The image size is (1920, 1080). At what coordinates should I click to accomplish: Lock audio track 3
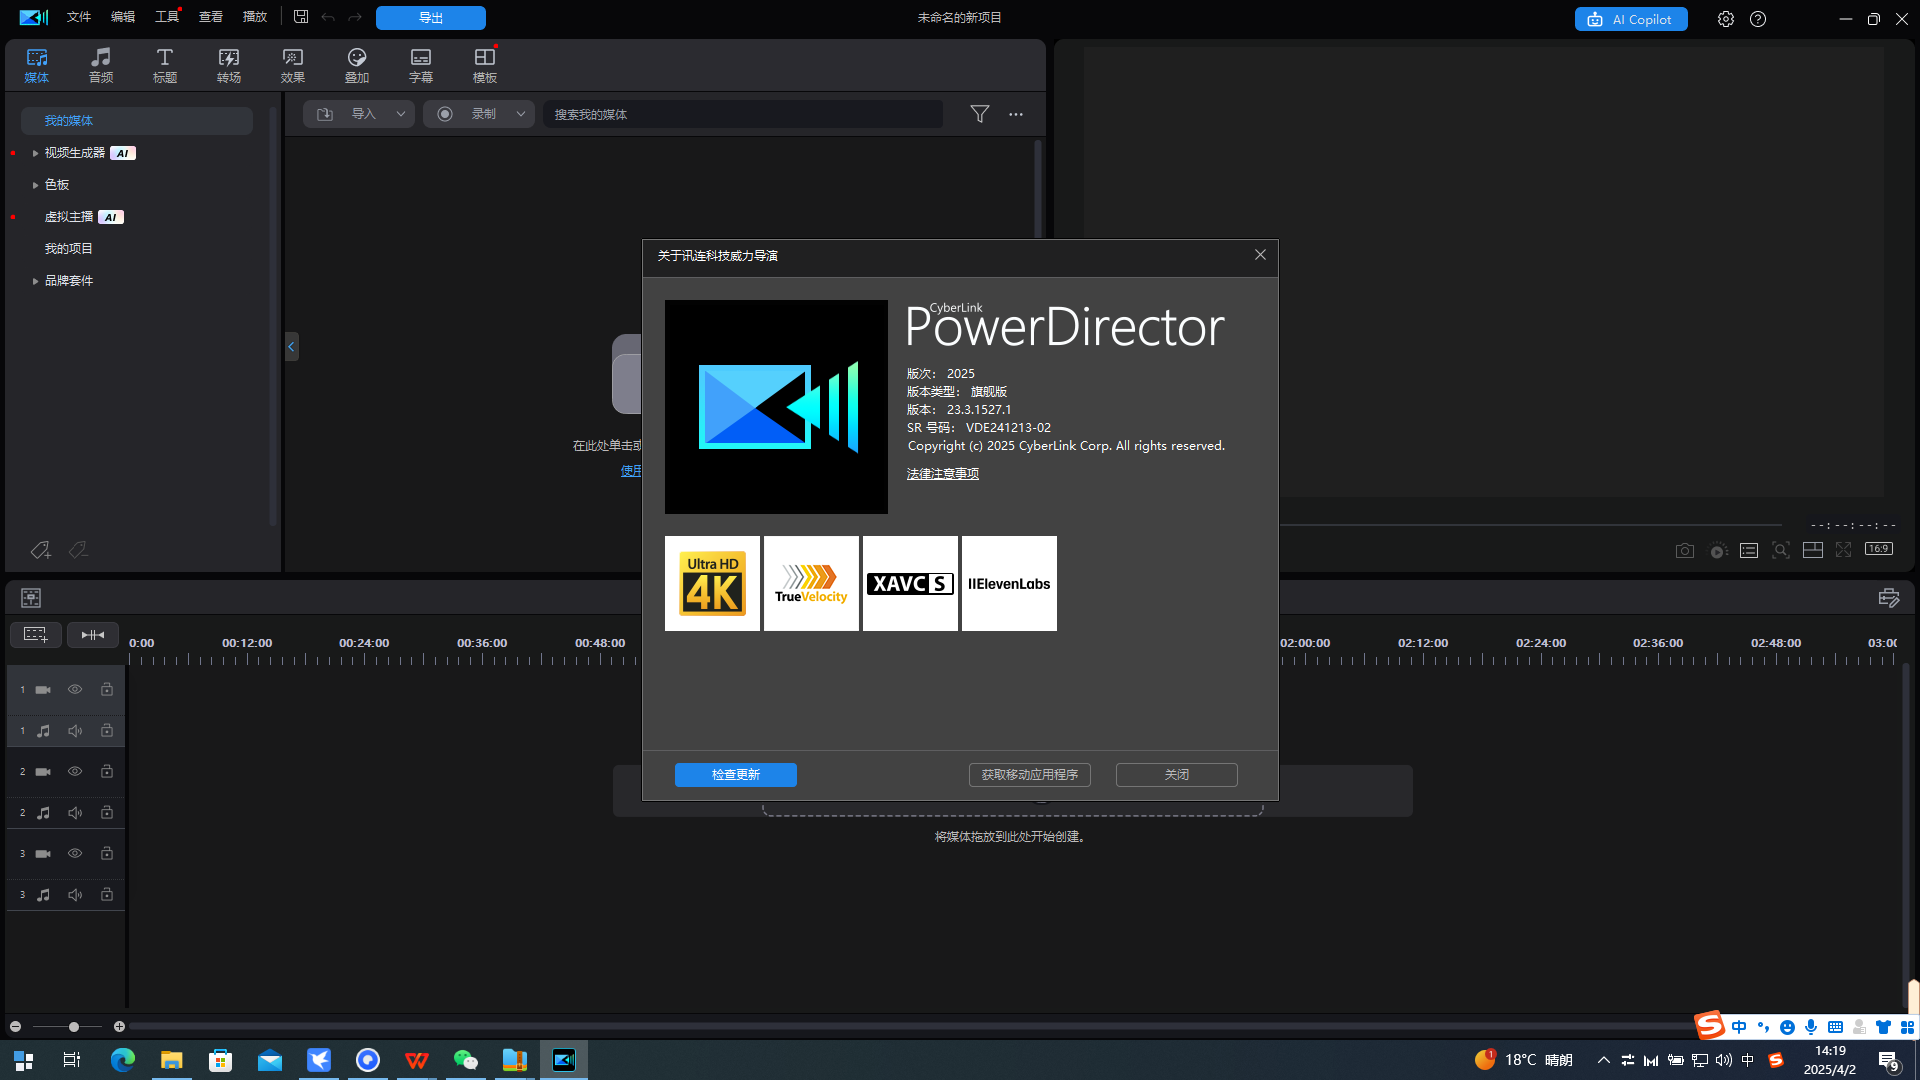click(x=107, y=895)
